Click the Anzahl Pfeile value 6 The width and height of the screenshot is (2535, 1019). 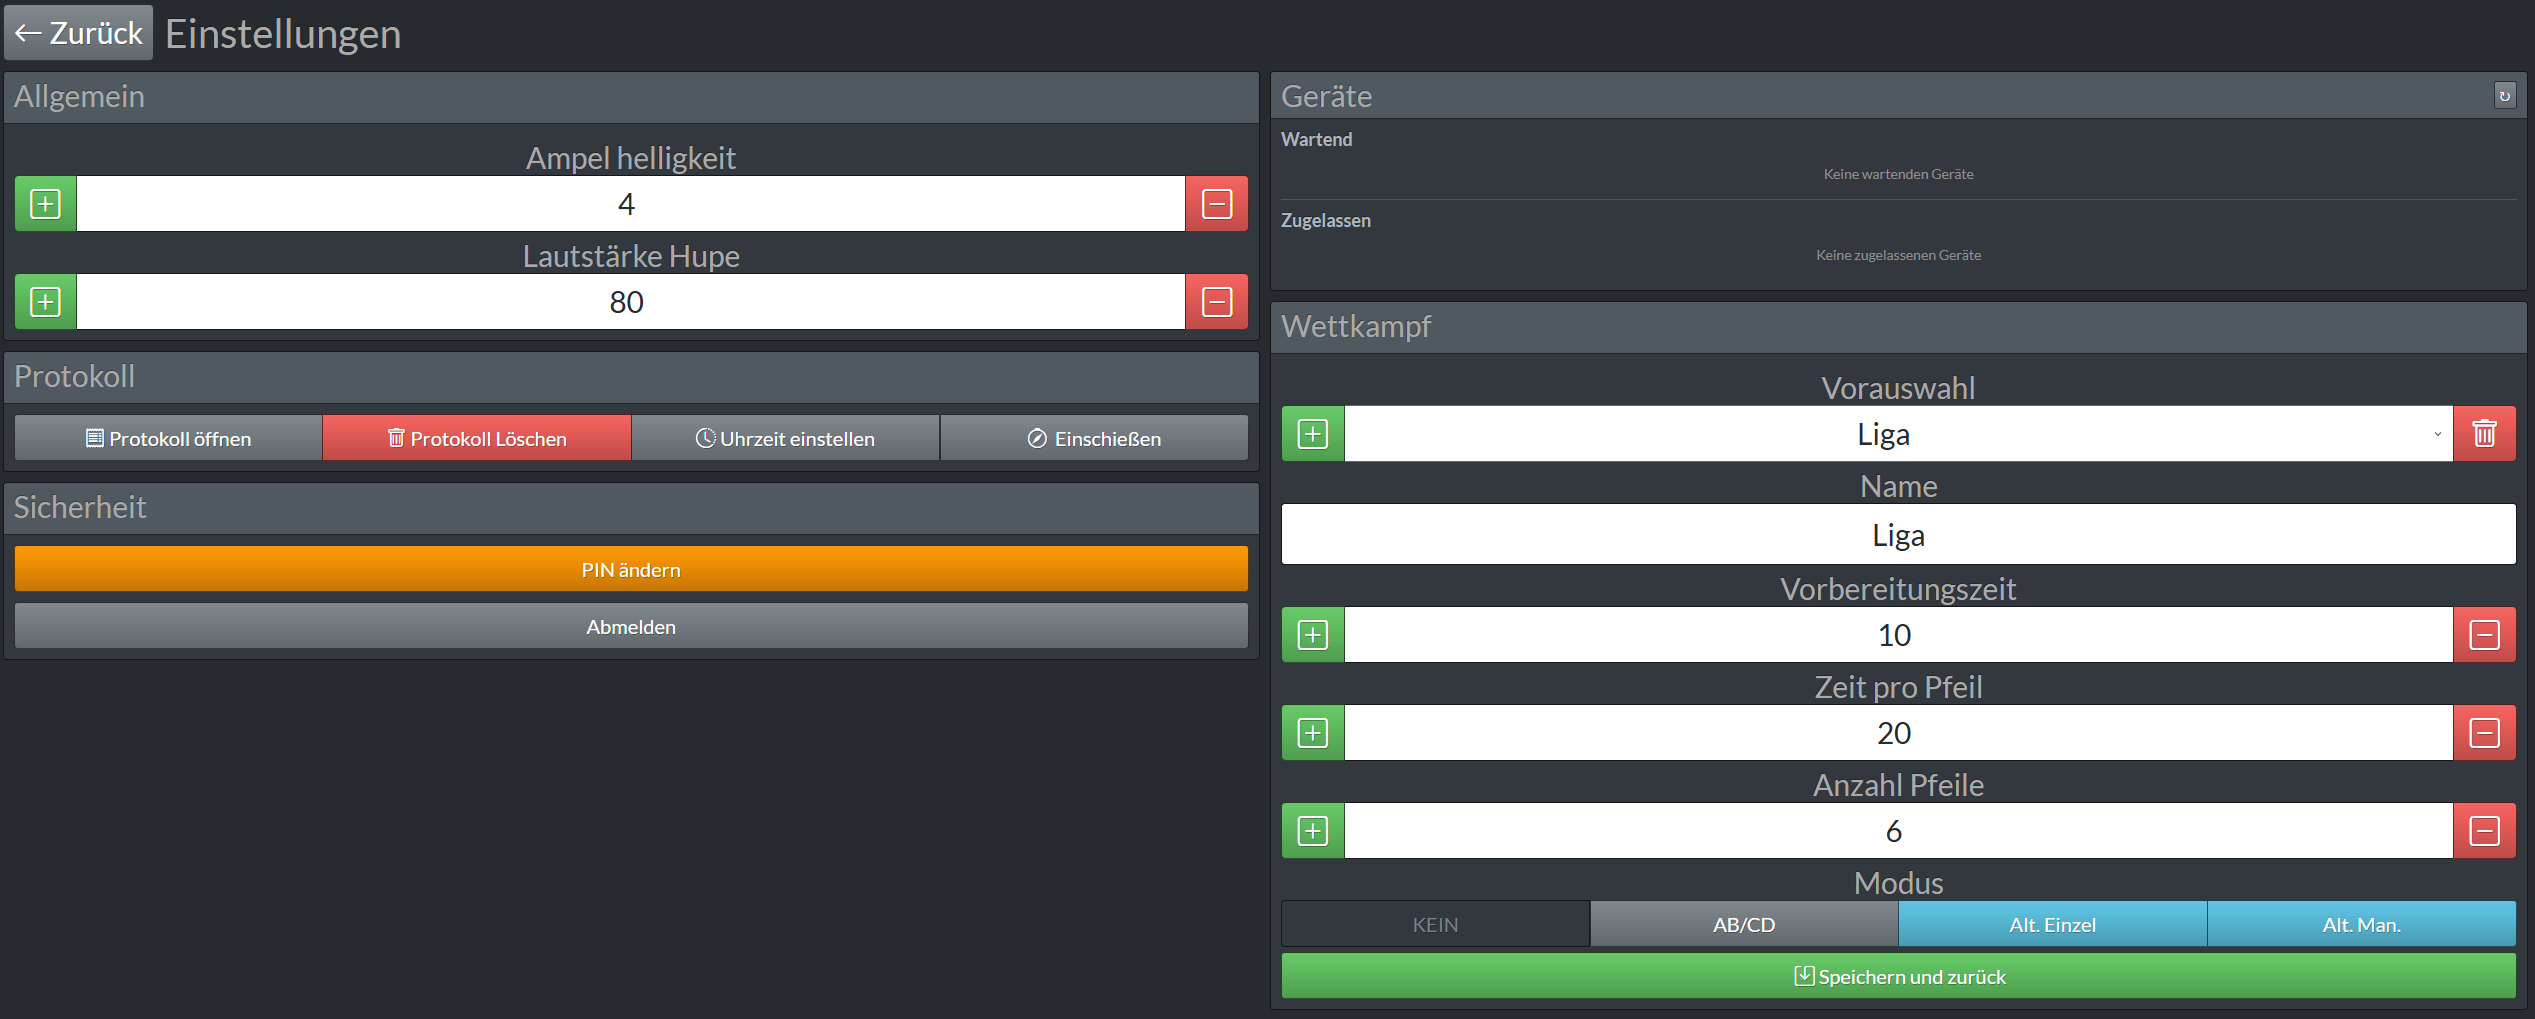[x=1898, y=831]
